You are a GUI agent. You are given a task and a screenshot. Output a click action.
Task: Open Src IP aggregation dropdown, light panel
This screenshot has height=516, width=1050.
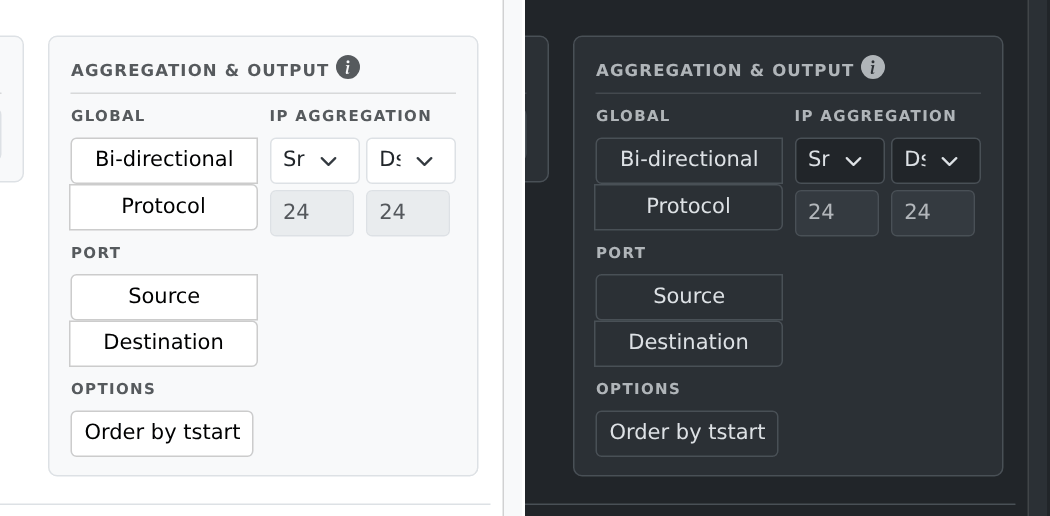coord(315,161)
